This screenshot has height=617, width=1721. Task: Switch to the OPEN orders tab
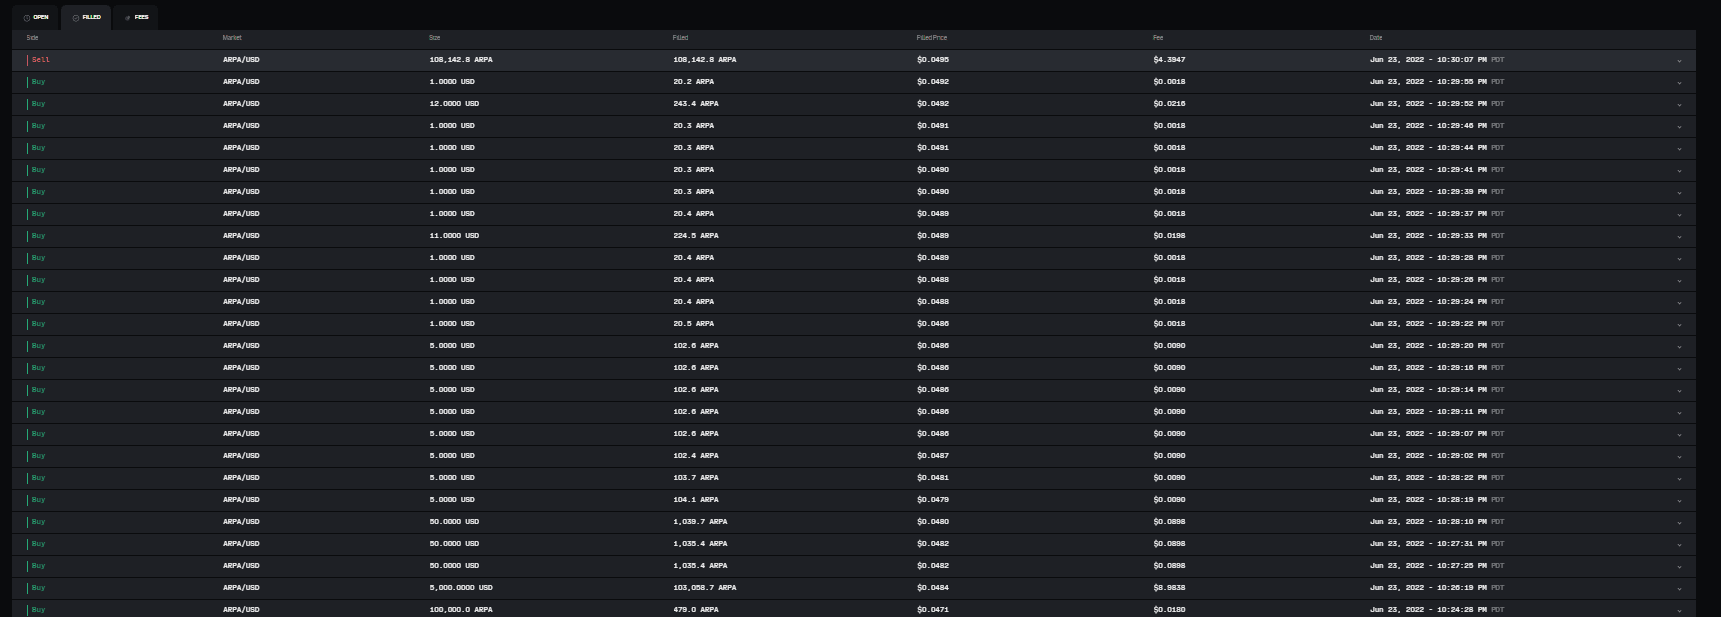point(36,17)
